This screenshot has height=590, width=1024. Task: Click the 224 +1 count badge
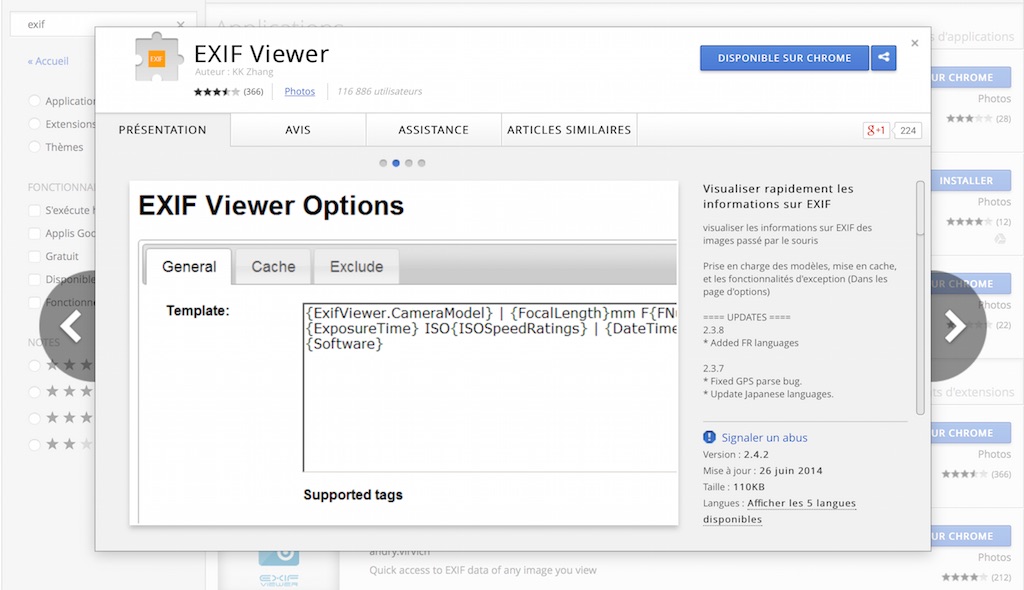tap(908, 130)
